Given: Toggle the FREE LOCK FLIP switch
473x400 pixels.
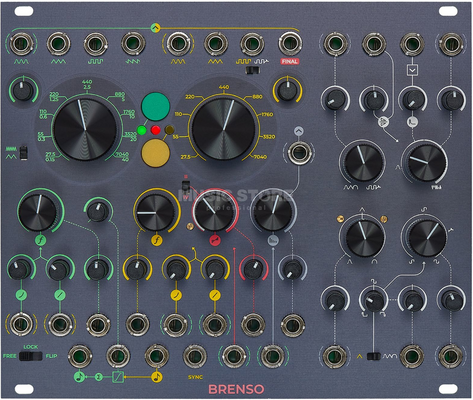Looking at the screenshot, I should coord(31,356).
